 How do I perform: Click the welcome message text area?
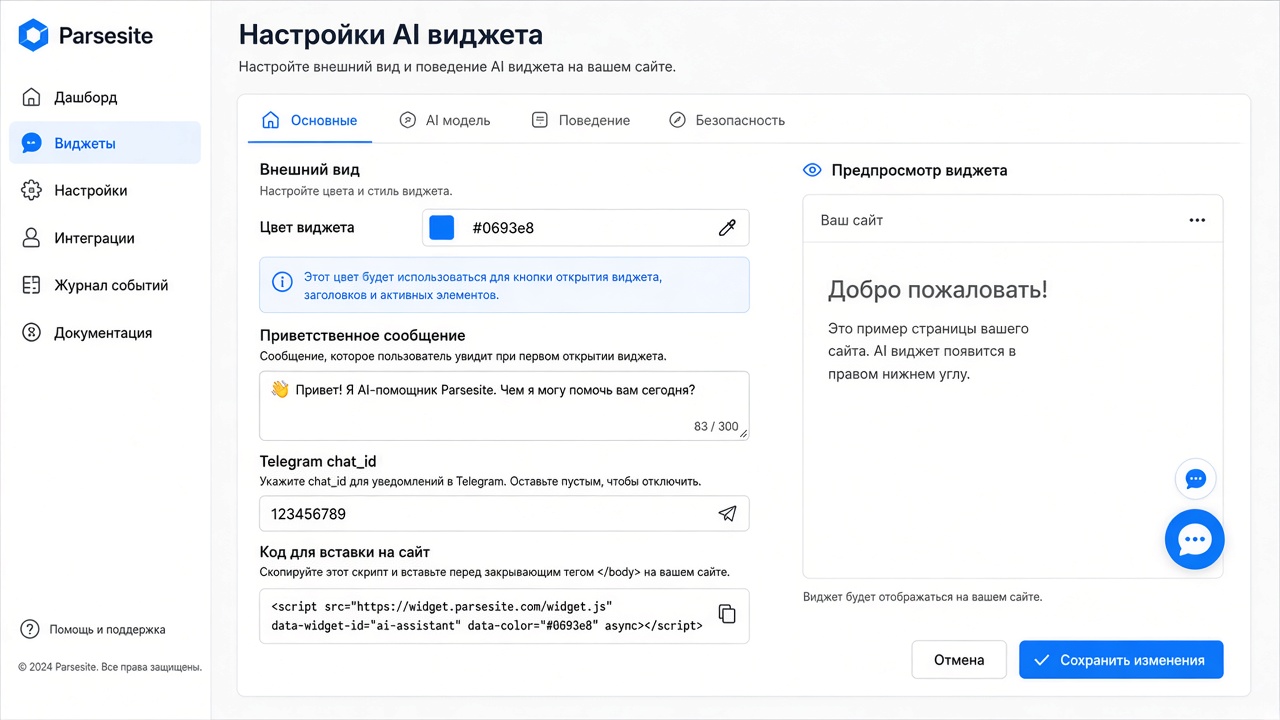pyautogui.click(x=504, y=405)
